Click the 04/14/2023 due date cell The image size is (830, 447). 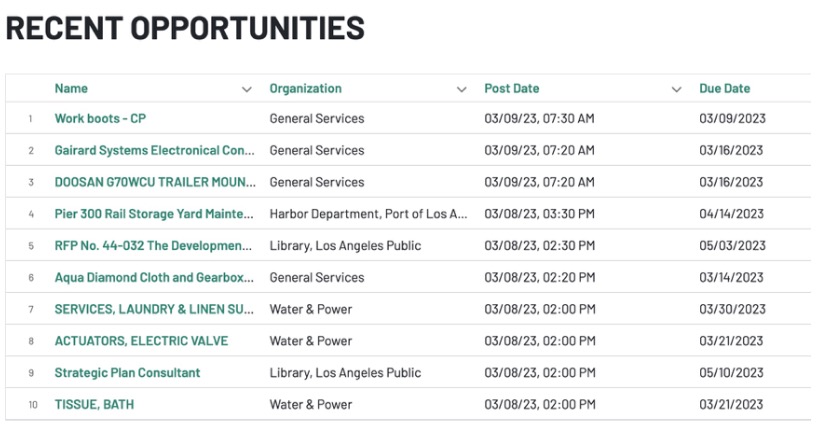point(732,214)
